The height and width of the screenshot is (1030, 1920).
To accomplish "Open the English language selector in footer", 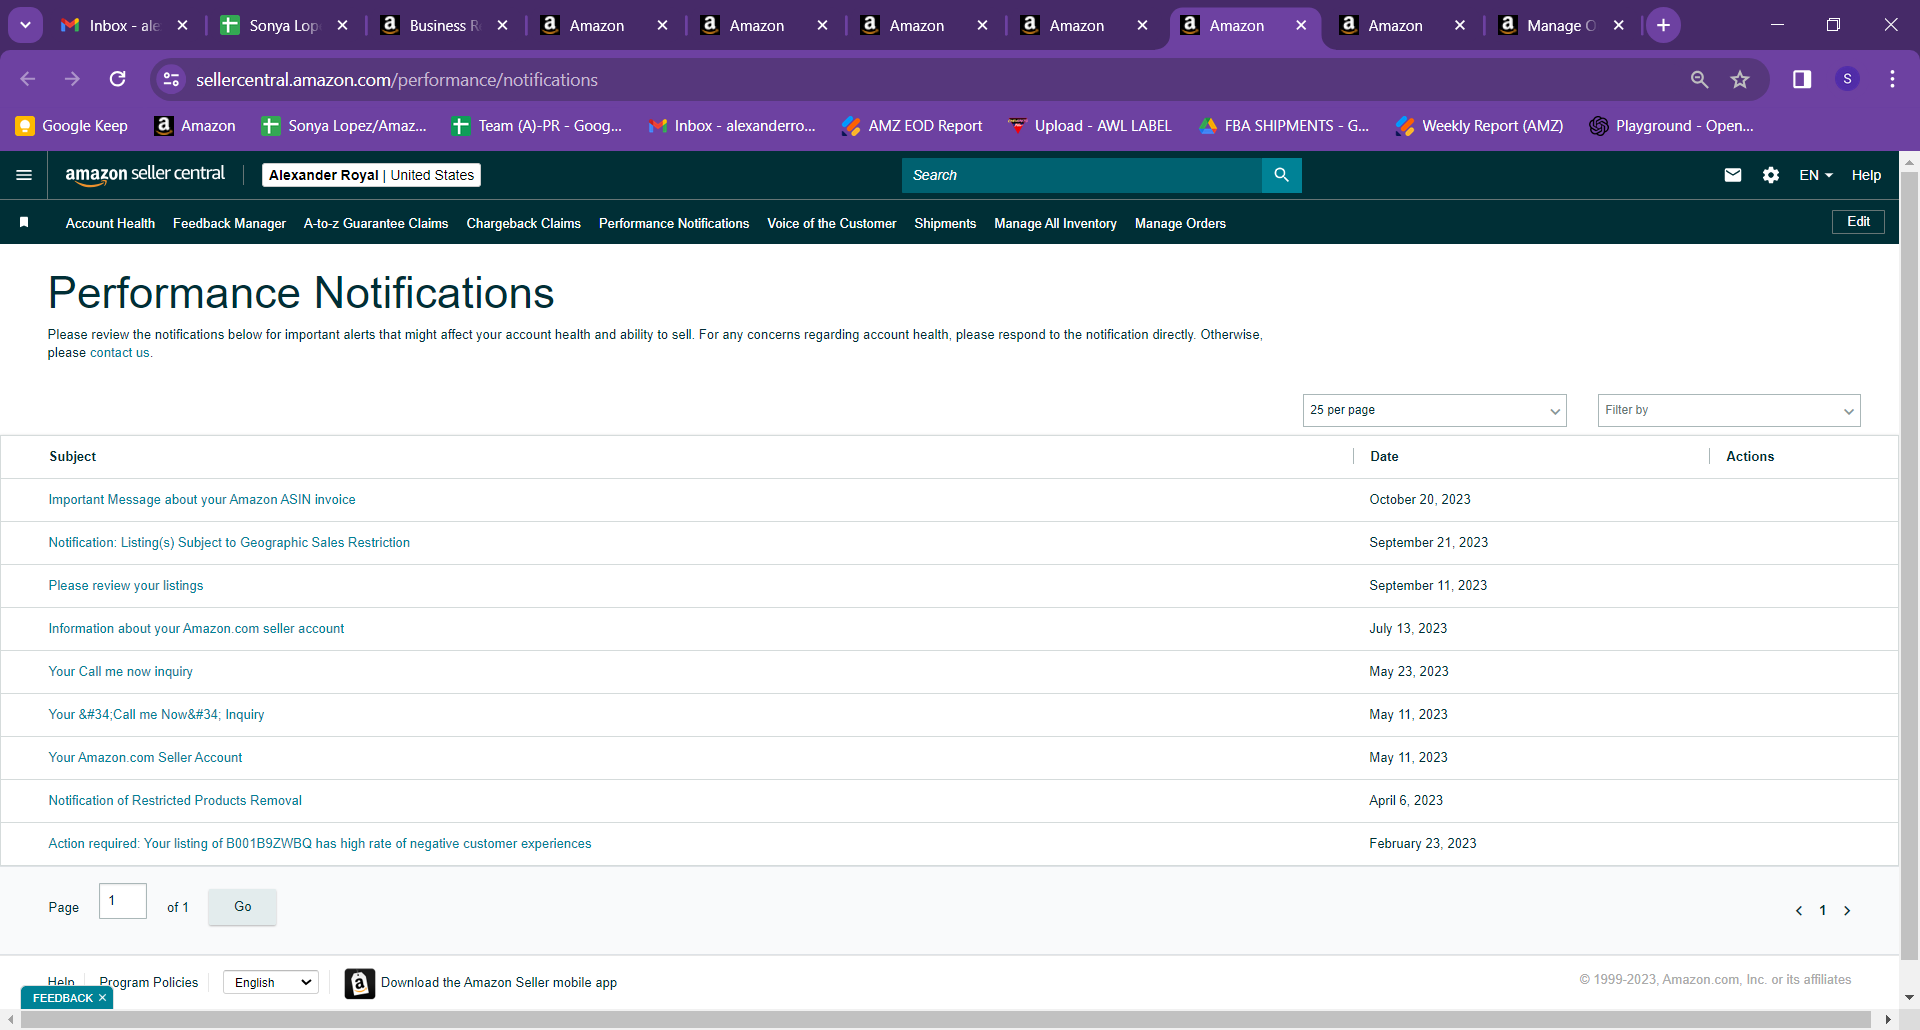I will point(271,983).
